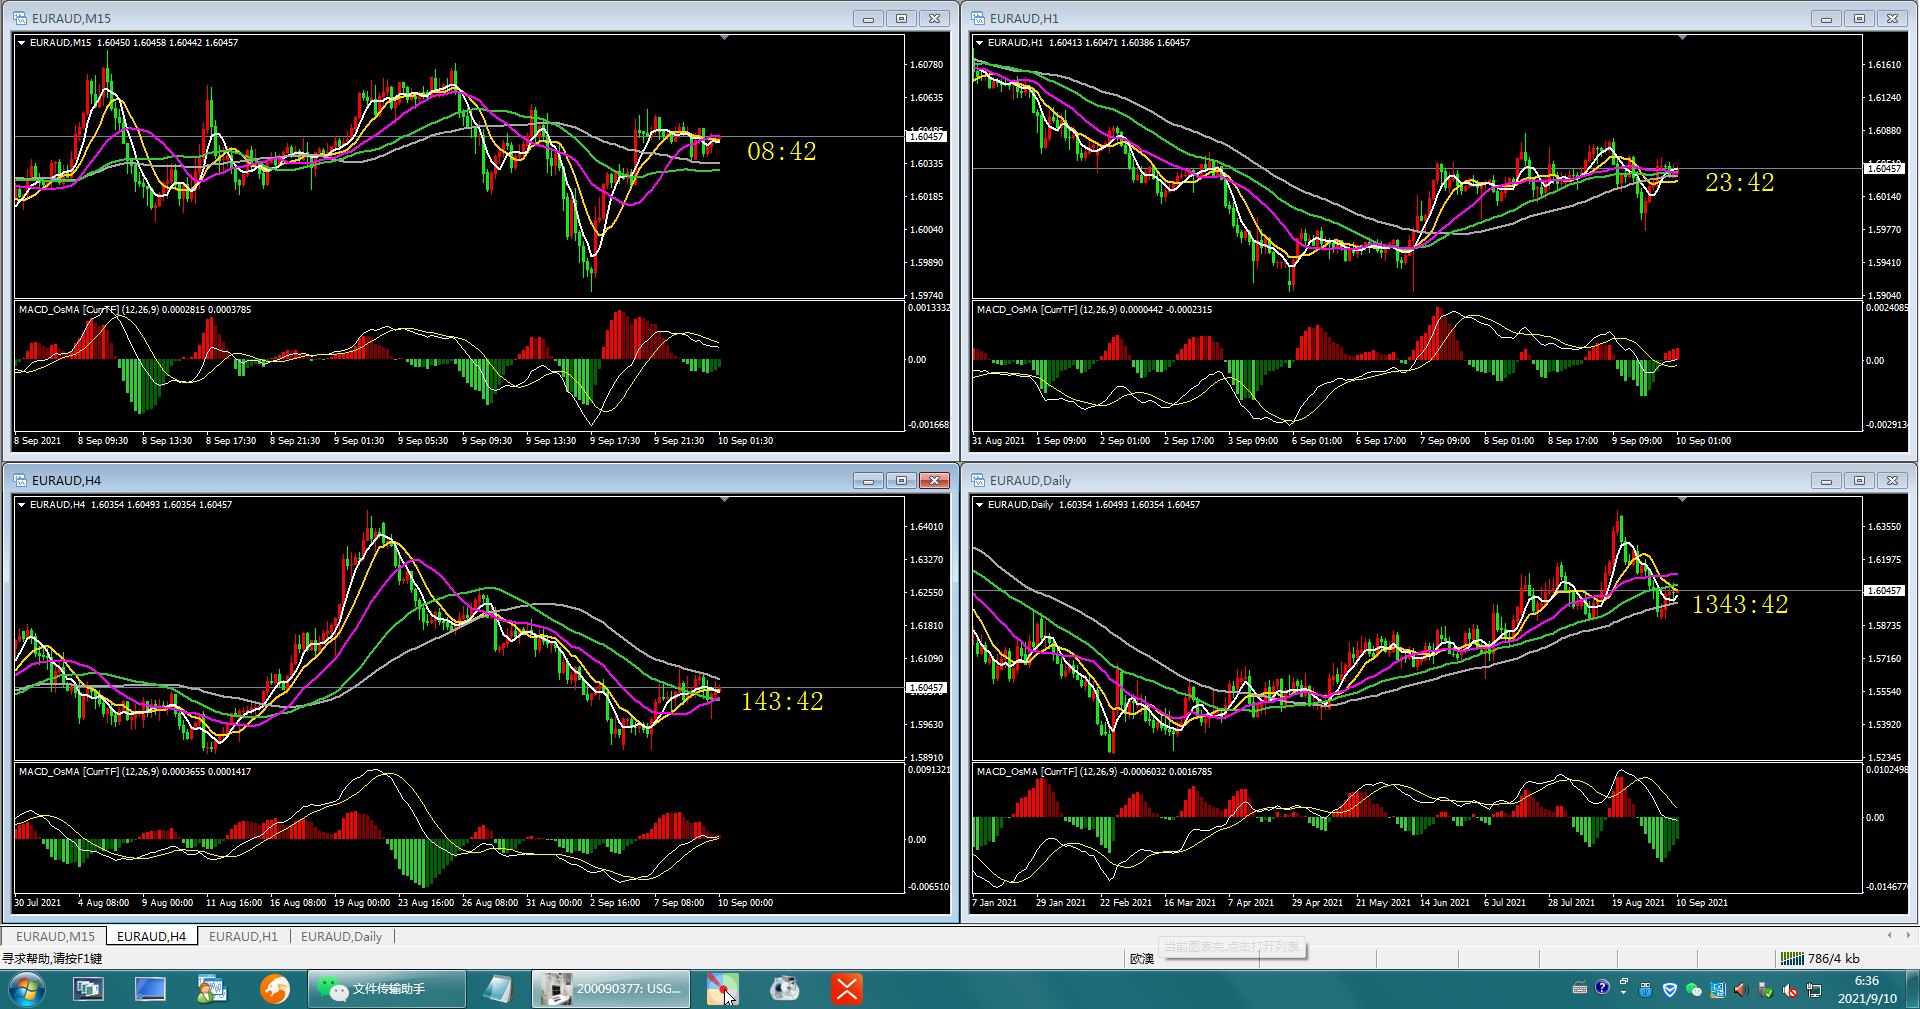
Task: Click the on-screen keyboard tray icon
Action: coord(1580,989)
